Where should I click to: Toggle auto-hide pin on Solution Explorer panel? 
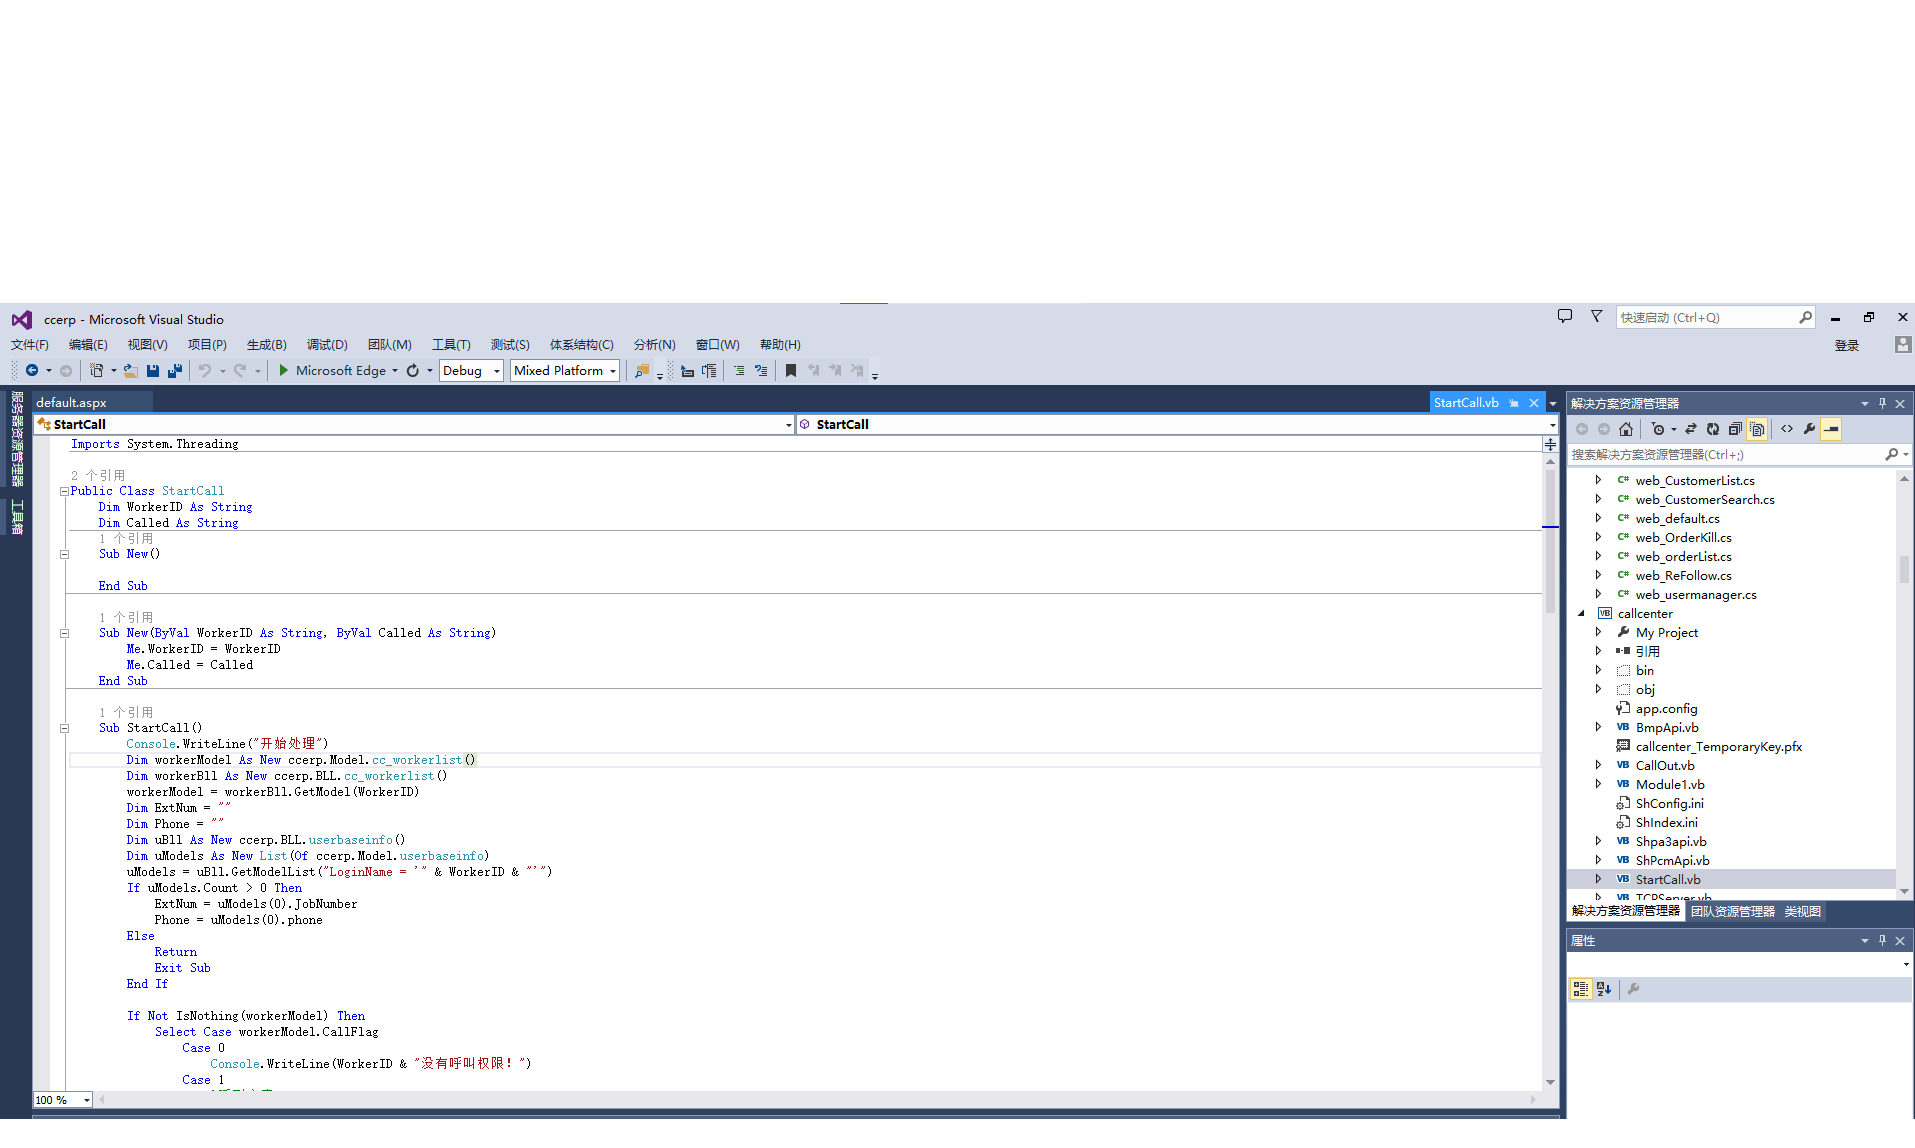click(1882, 403)
